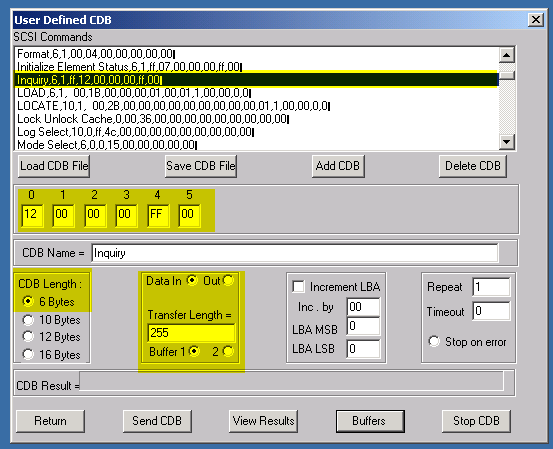553x449 pixels.
Task: Edit CDB byte 3 field
Action: pyautogui.click(x=126, y=215)
